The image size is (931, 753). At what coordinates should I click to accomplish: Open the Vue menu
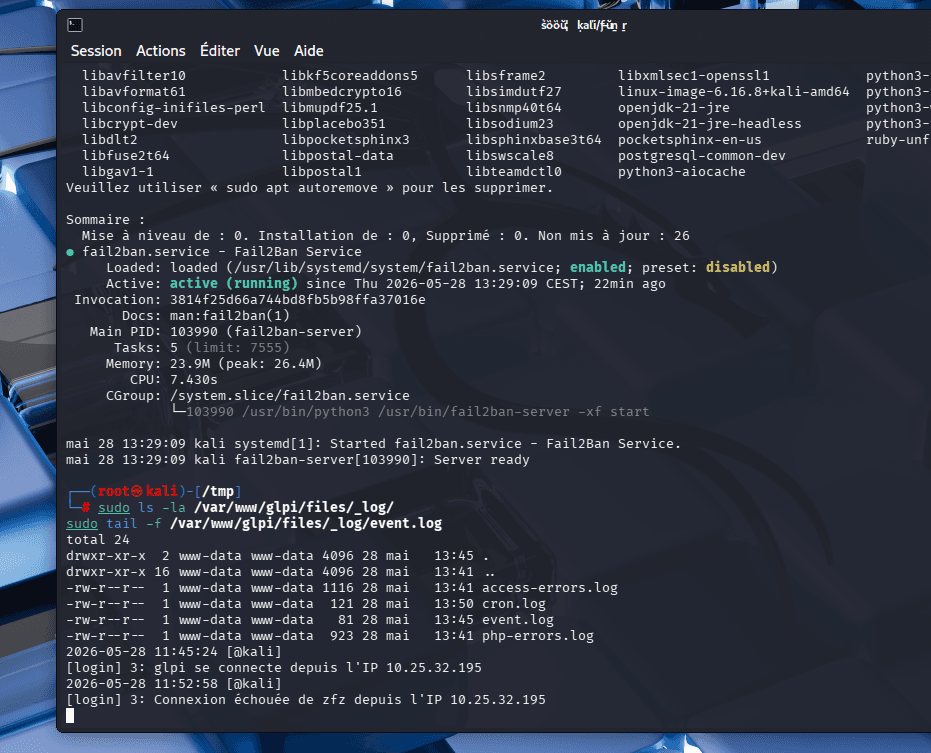click(267, 51)
